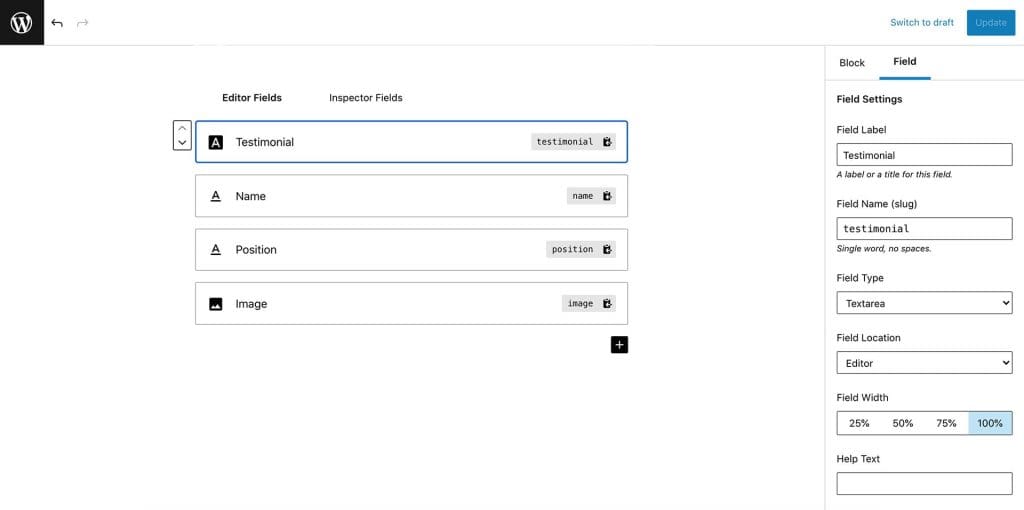Redo the last undone change
Viewport: 1024px width, 510px height.
pyautogui.click(x=82, y=23)
